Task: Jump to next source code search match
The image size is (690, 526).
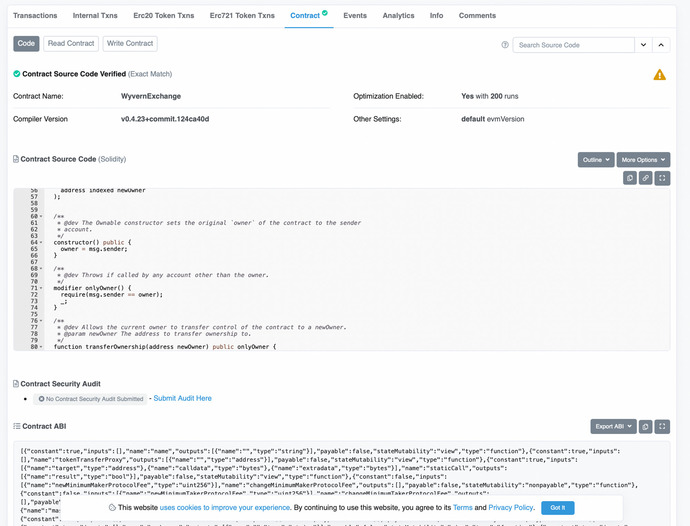Action: [643, 45]
